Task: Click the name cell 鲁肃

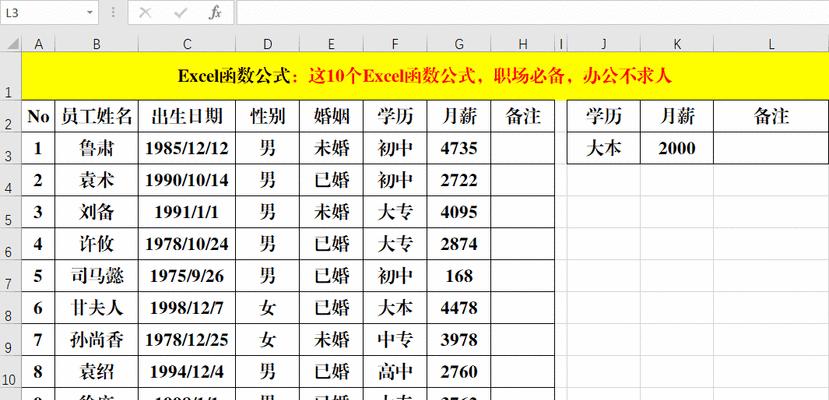Action: click(x=96, y=148)
